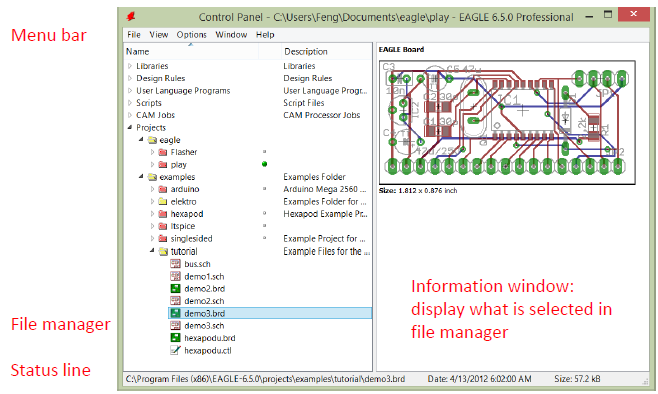
Task: Select the 'hexapodu.ctl' file name
Action: click(208, 350)
